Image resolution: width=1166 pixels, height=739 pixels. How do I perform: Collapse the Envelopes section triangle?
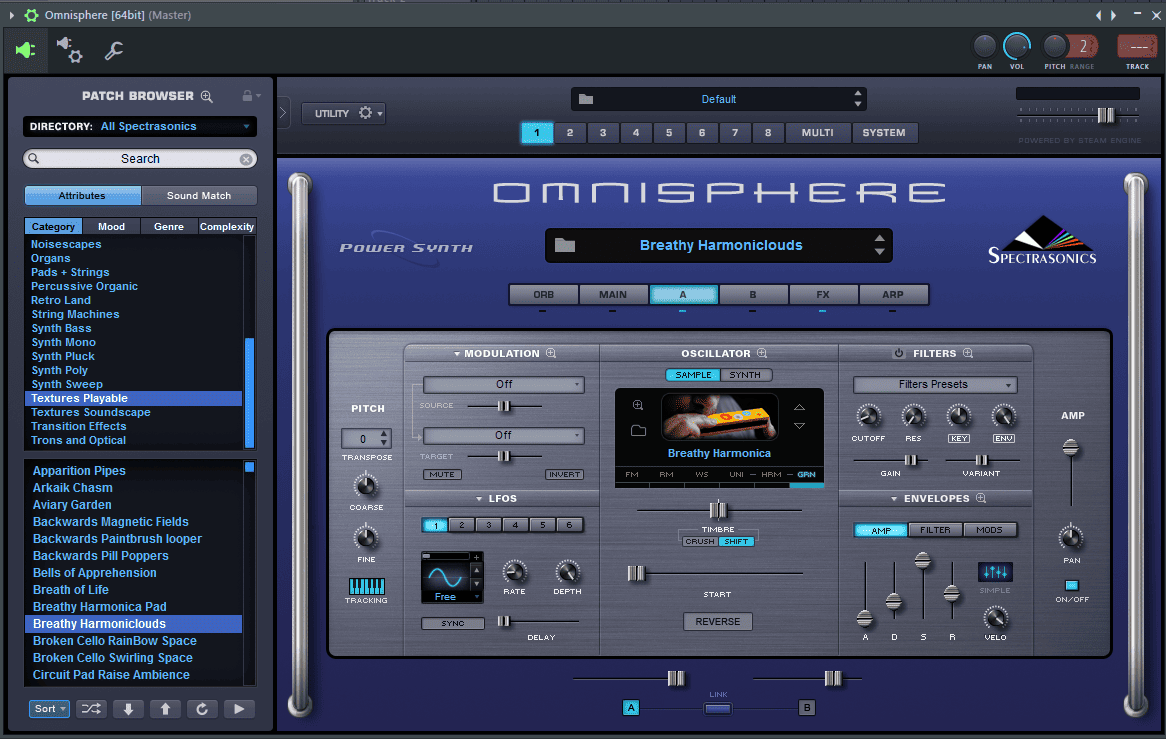click(894, 499)
